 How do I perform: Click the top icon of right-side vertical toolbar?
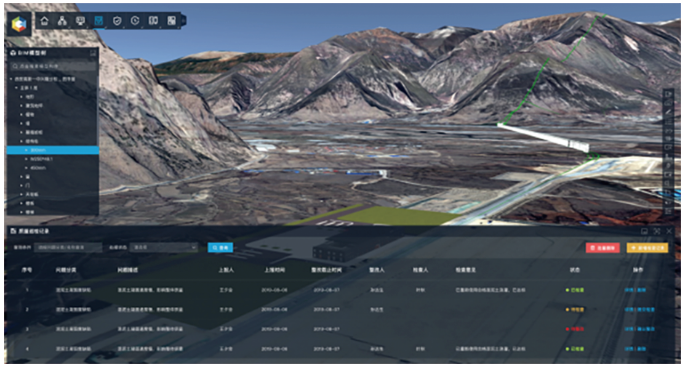click(669, 94)
